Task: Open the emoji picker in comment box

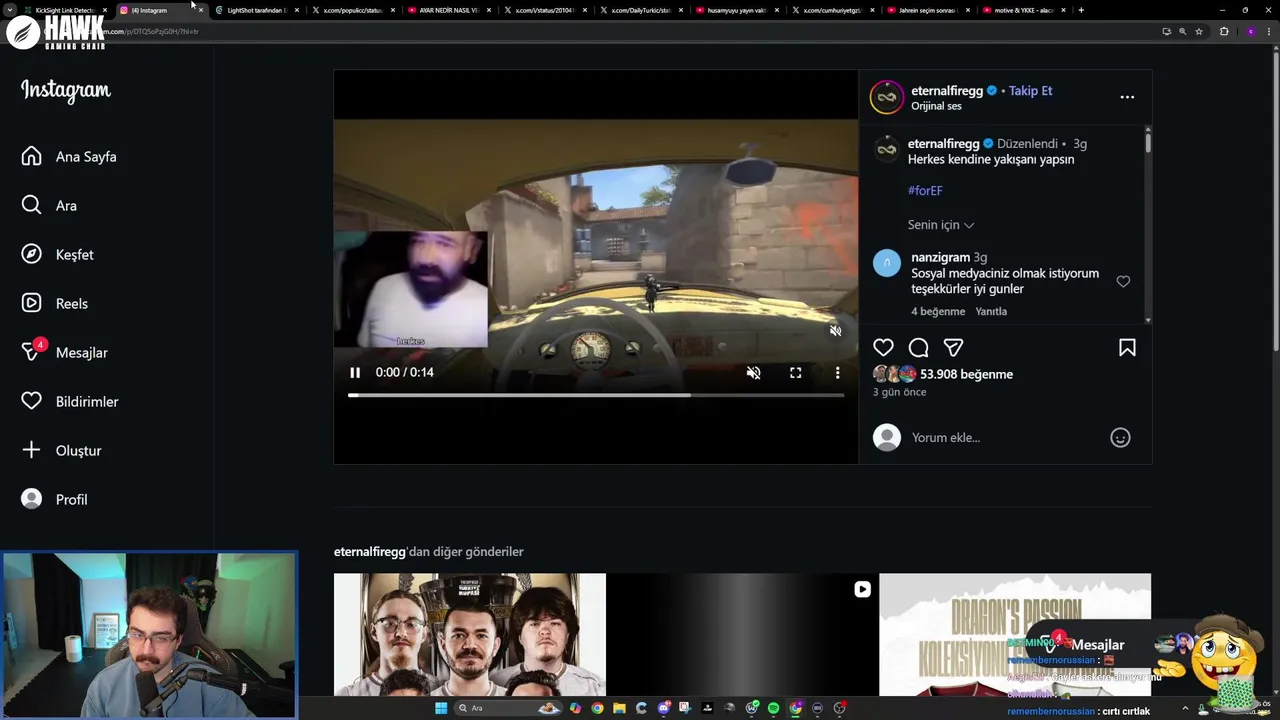Action: 1120,438
